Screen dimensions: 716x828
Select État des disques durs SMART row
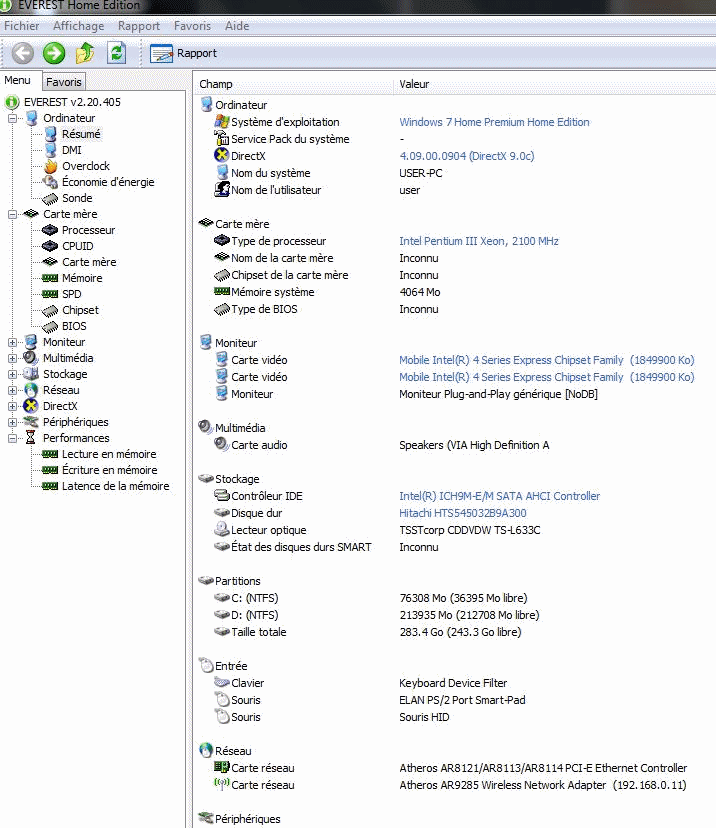(454, 547)
